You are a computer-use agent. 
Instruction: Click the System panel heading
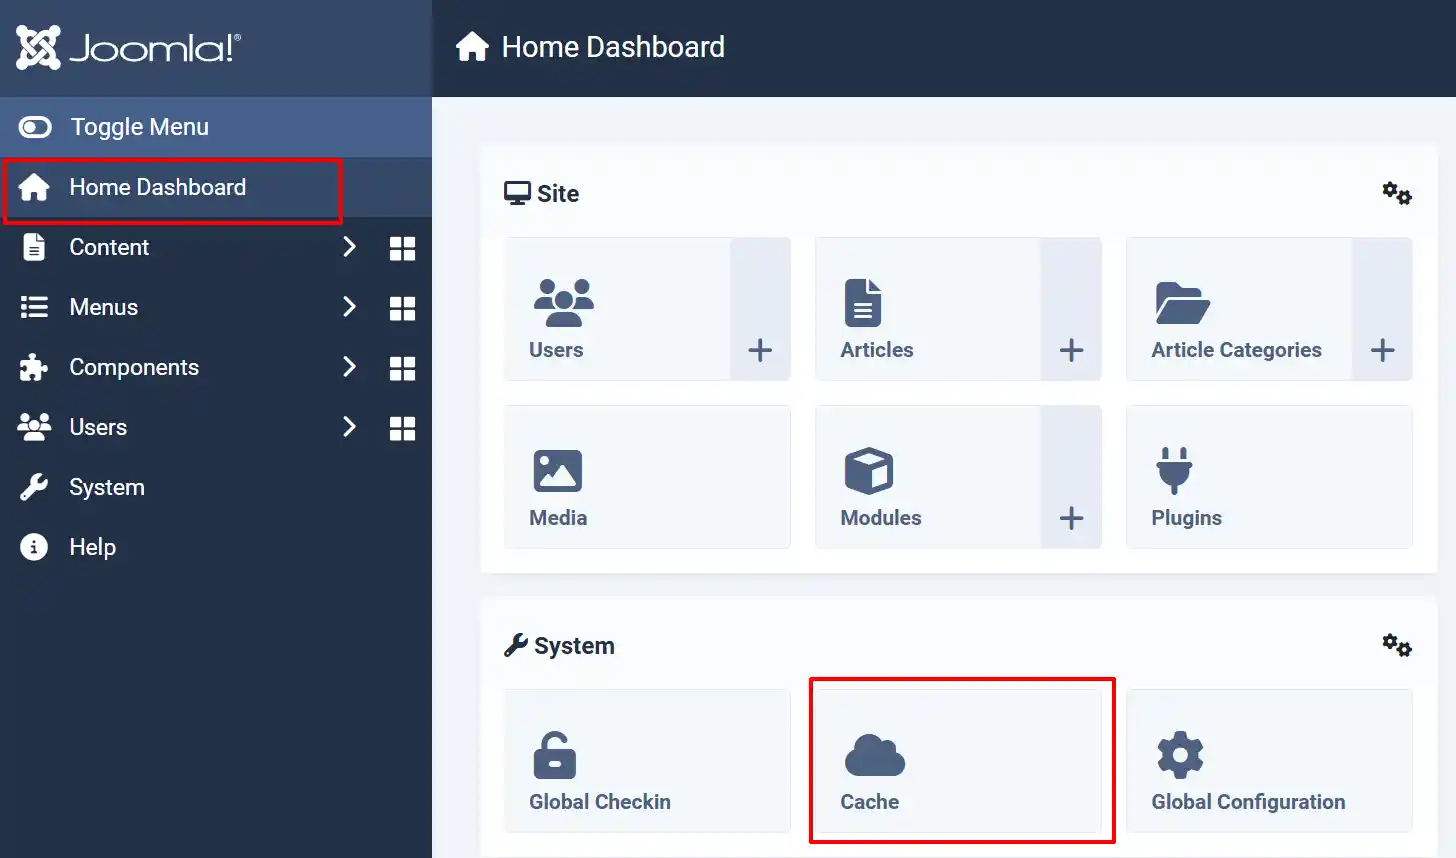pyautogui.click(x=559, y=645)
